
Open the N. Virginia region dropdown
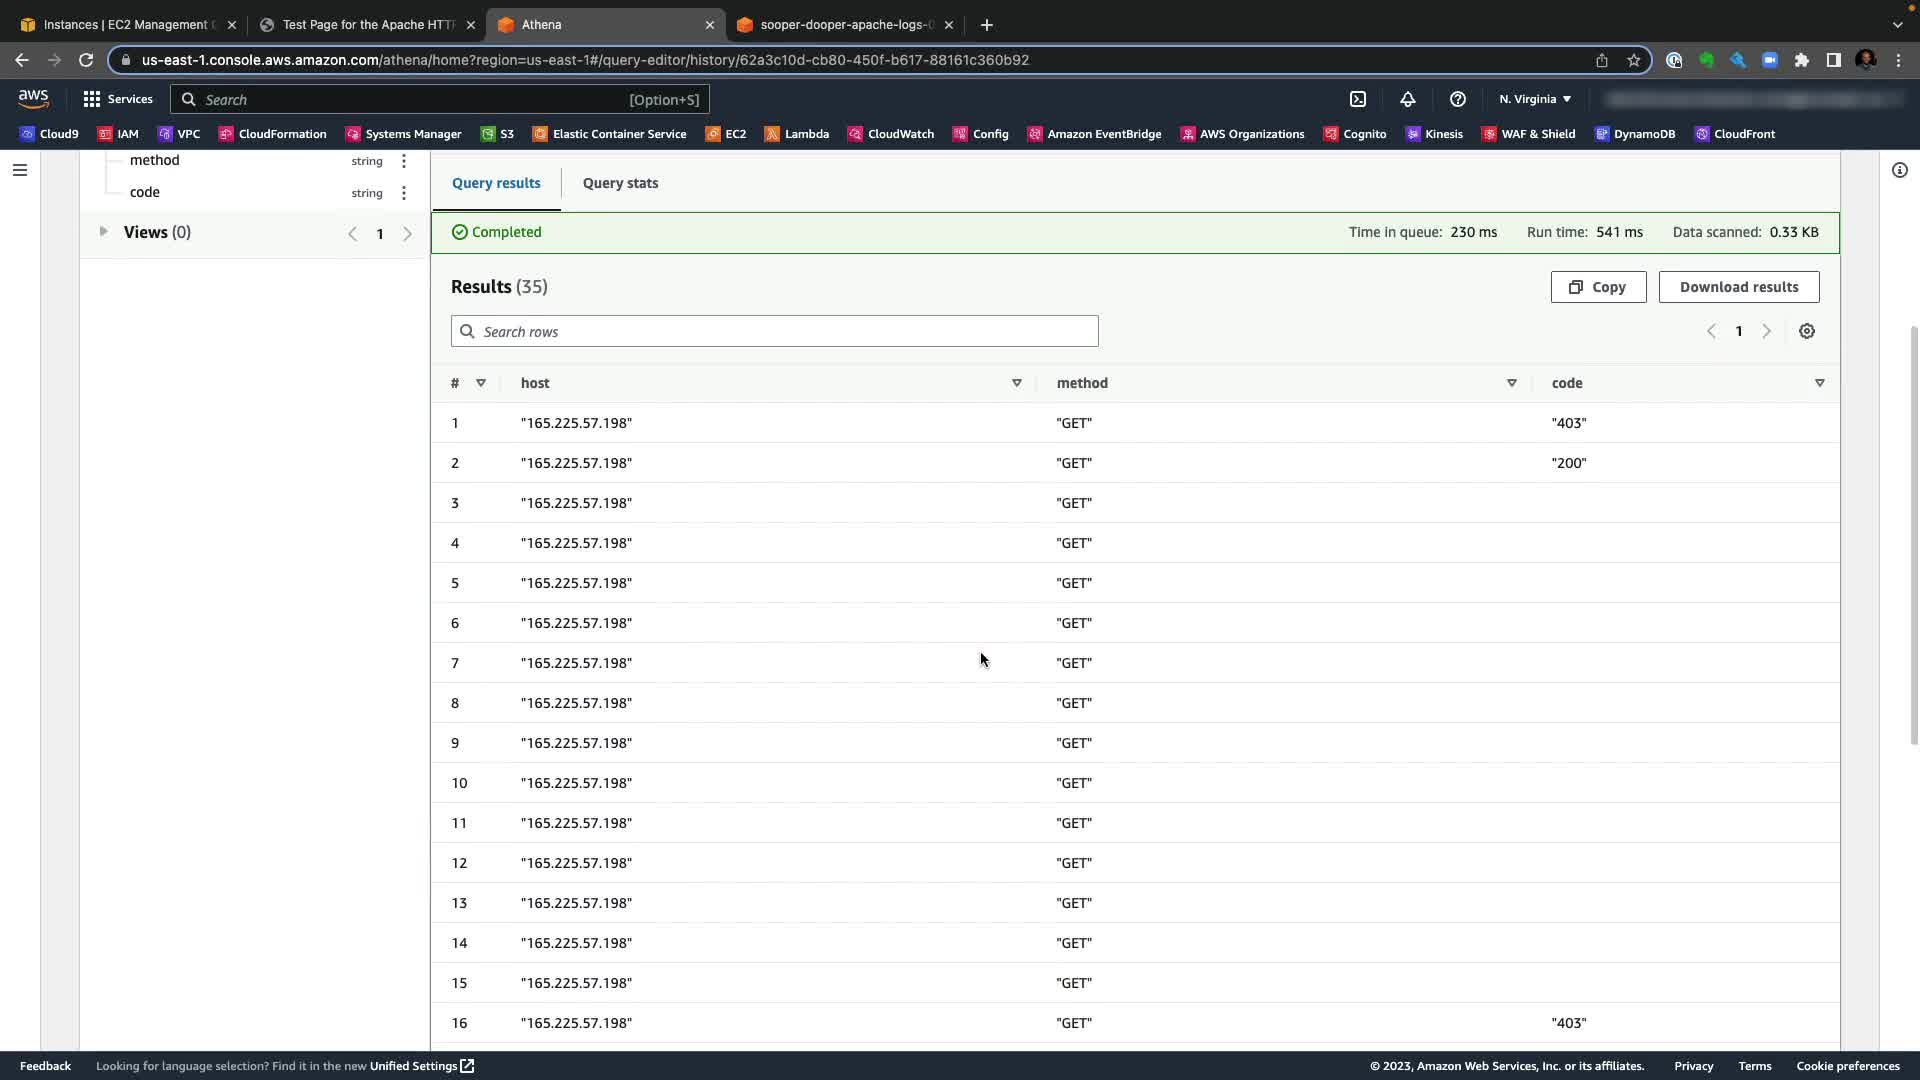coord(1534,99)
